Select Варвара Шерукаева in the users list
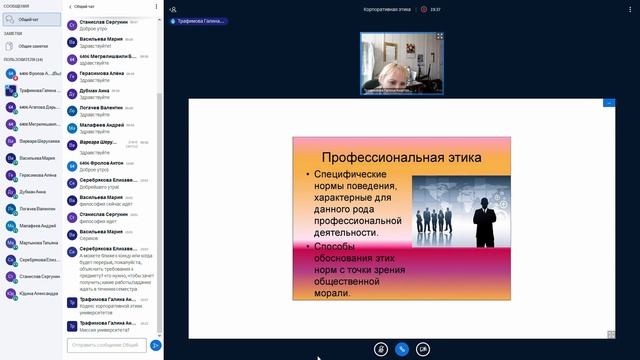The height and width of the screenshot is (360, 640). click(33, 141)
